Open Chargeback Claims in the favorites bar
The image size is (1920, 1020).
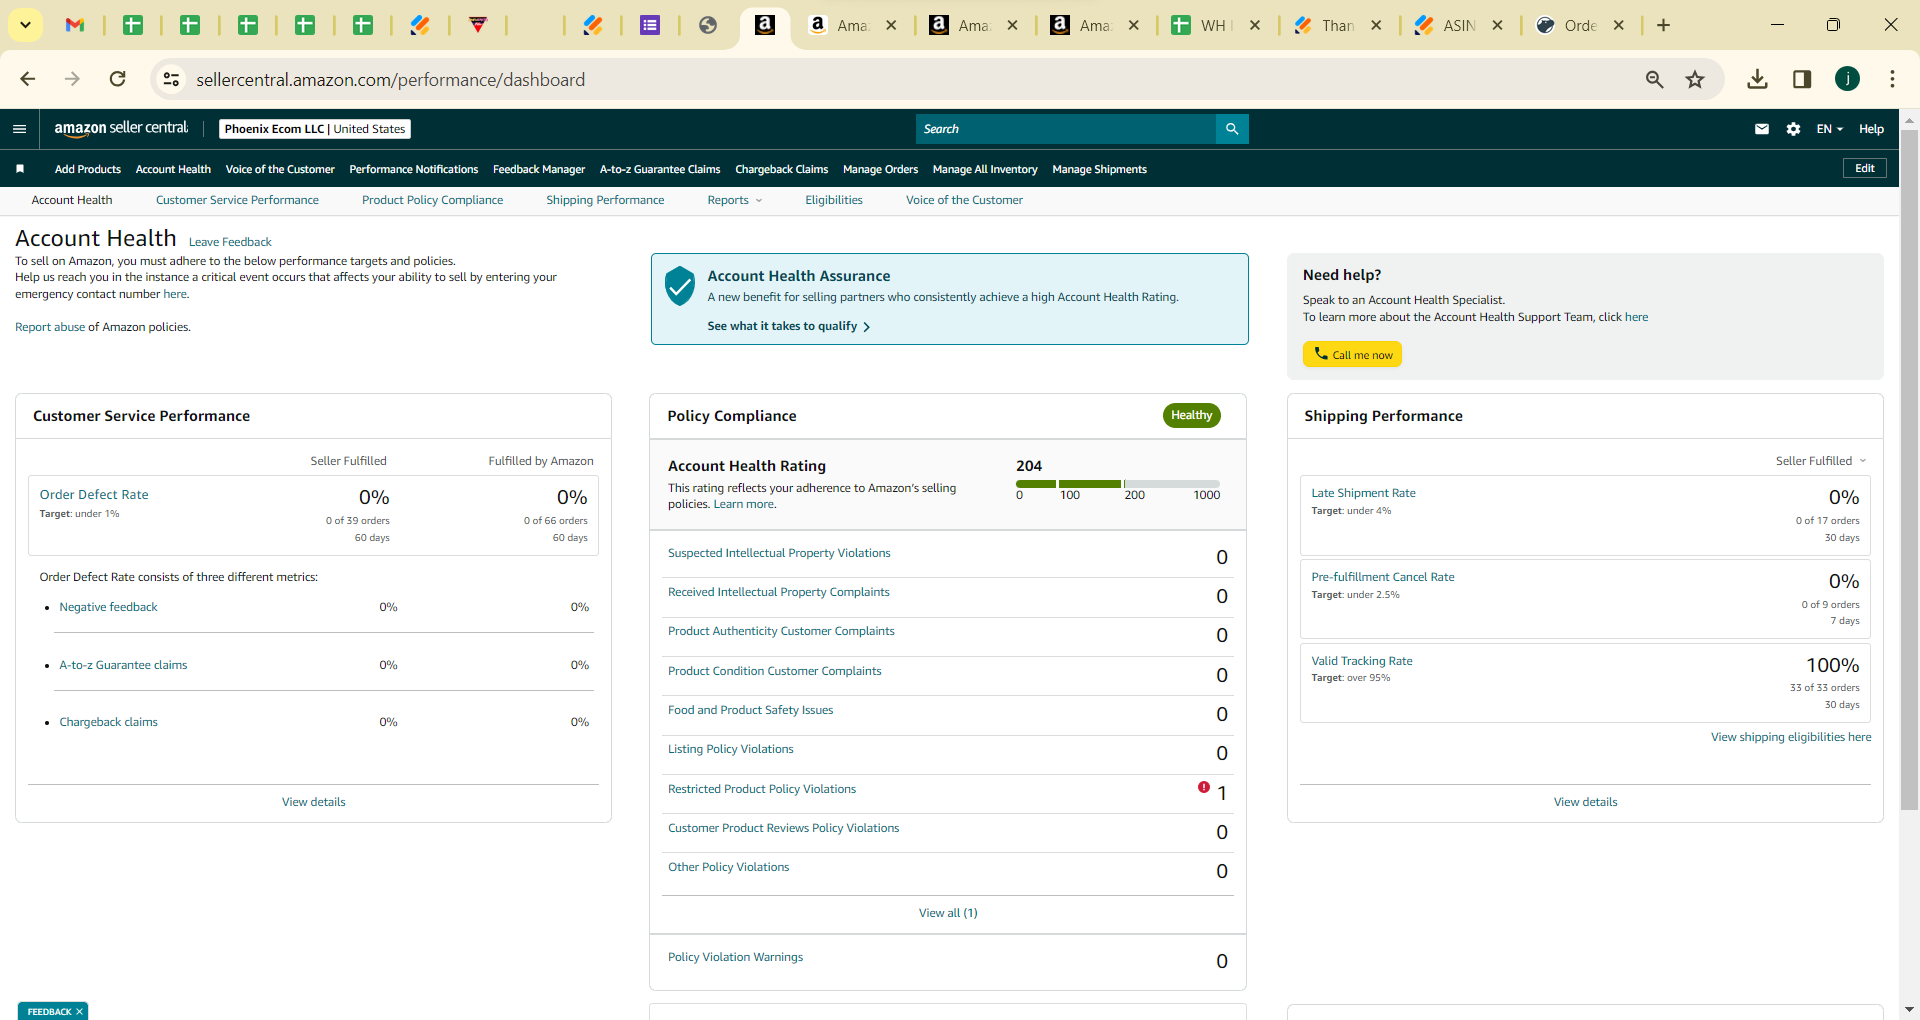[782, 169]
